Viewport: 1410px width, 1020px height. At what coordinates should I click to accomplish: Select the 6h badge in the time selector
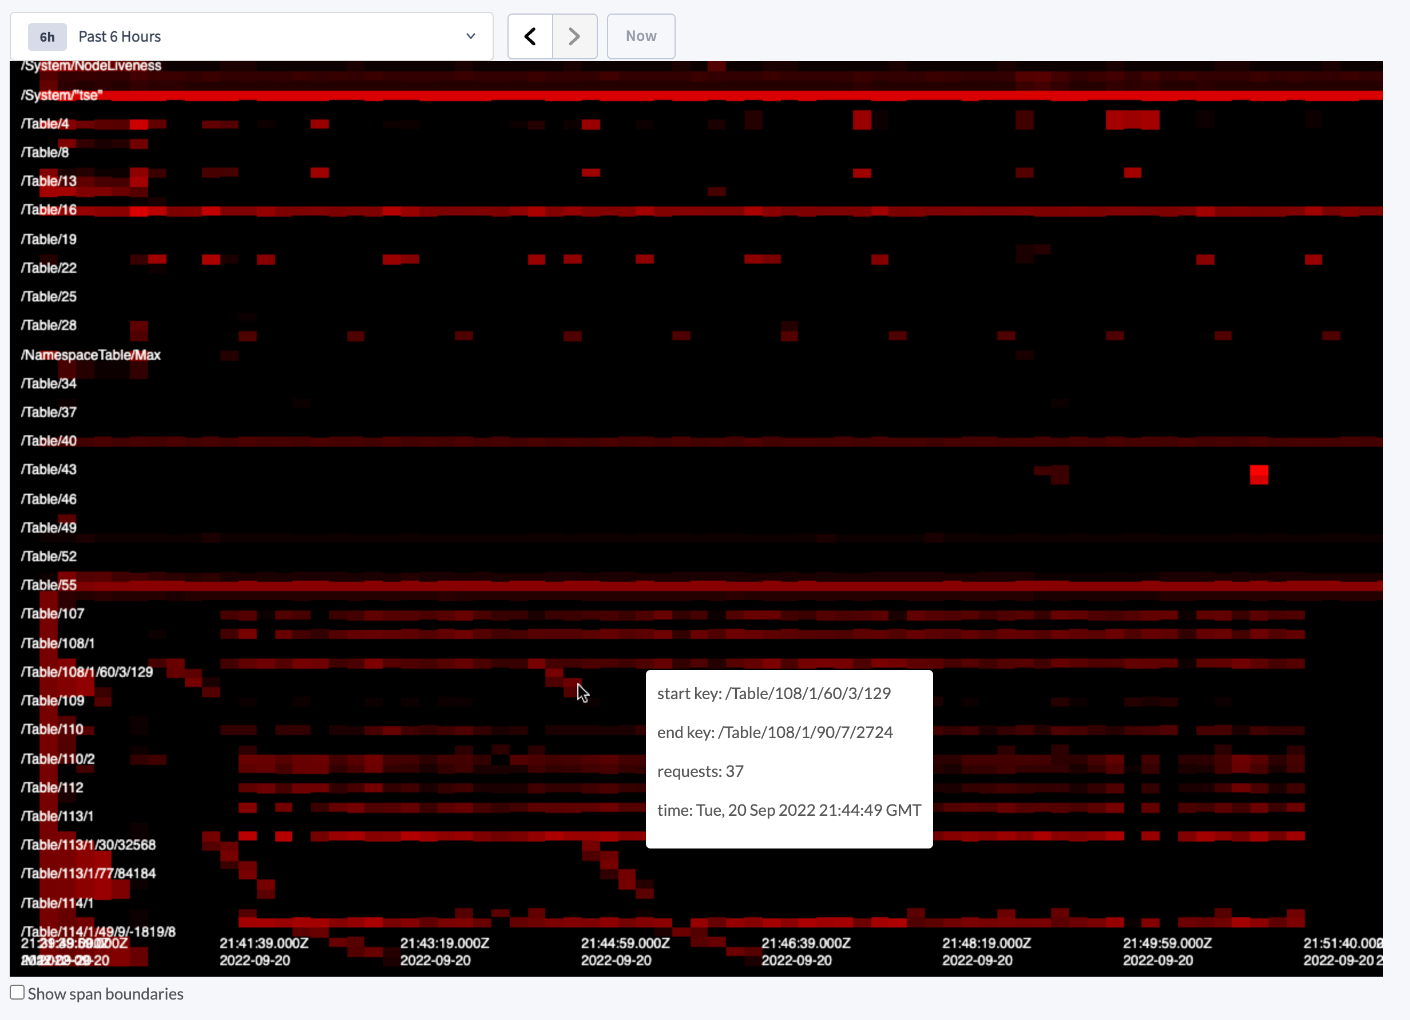coord(46,36)
